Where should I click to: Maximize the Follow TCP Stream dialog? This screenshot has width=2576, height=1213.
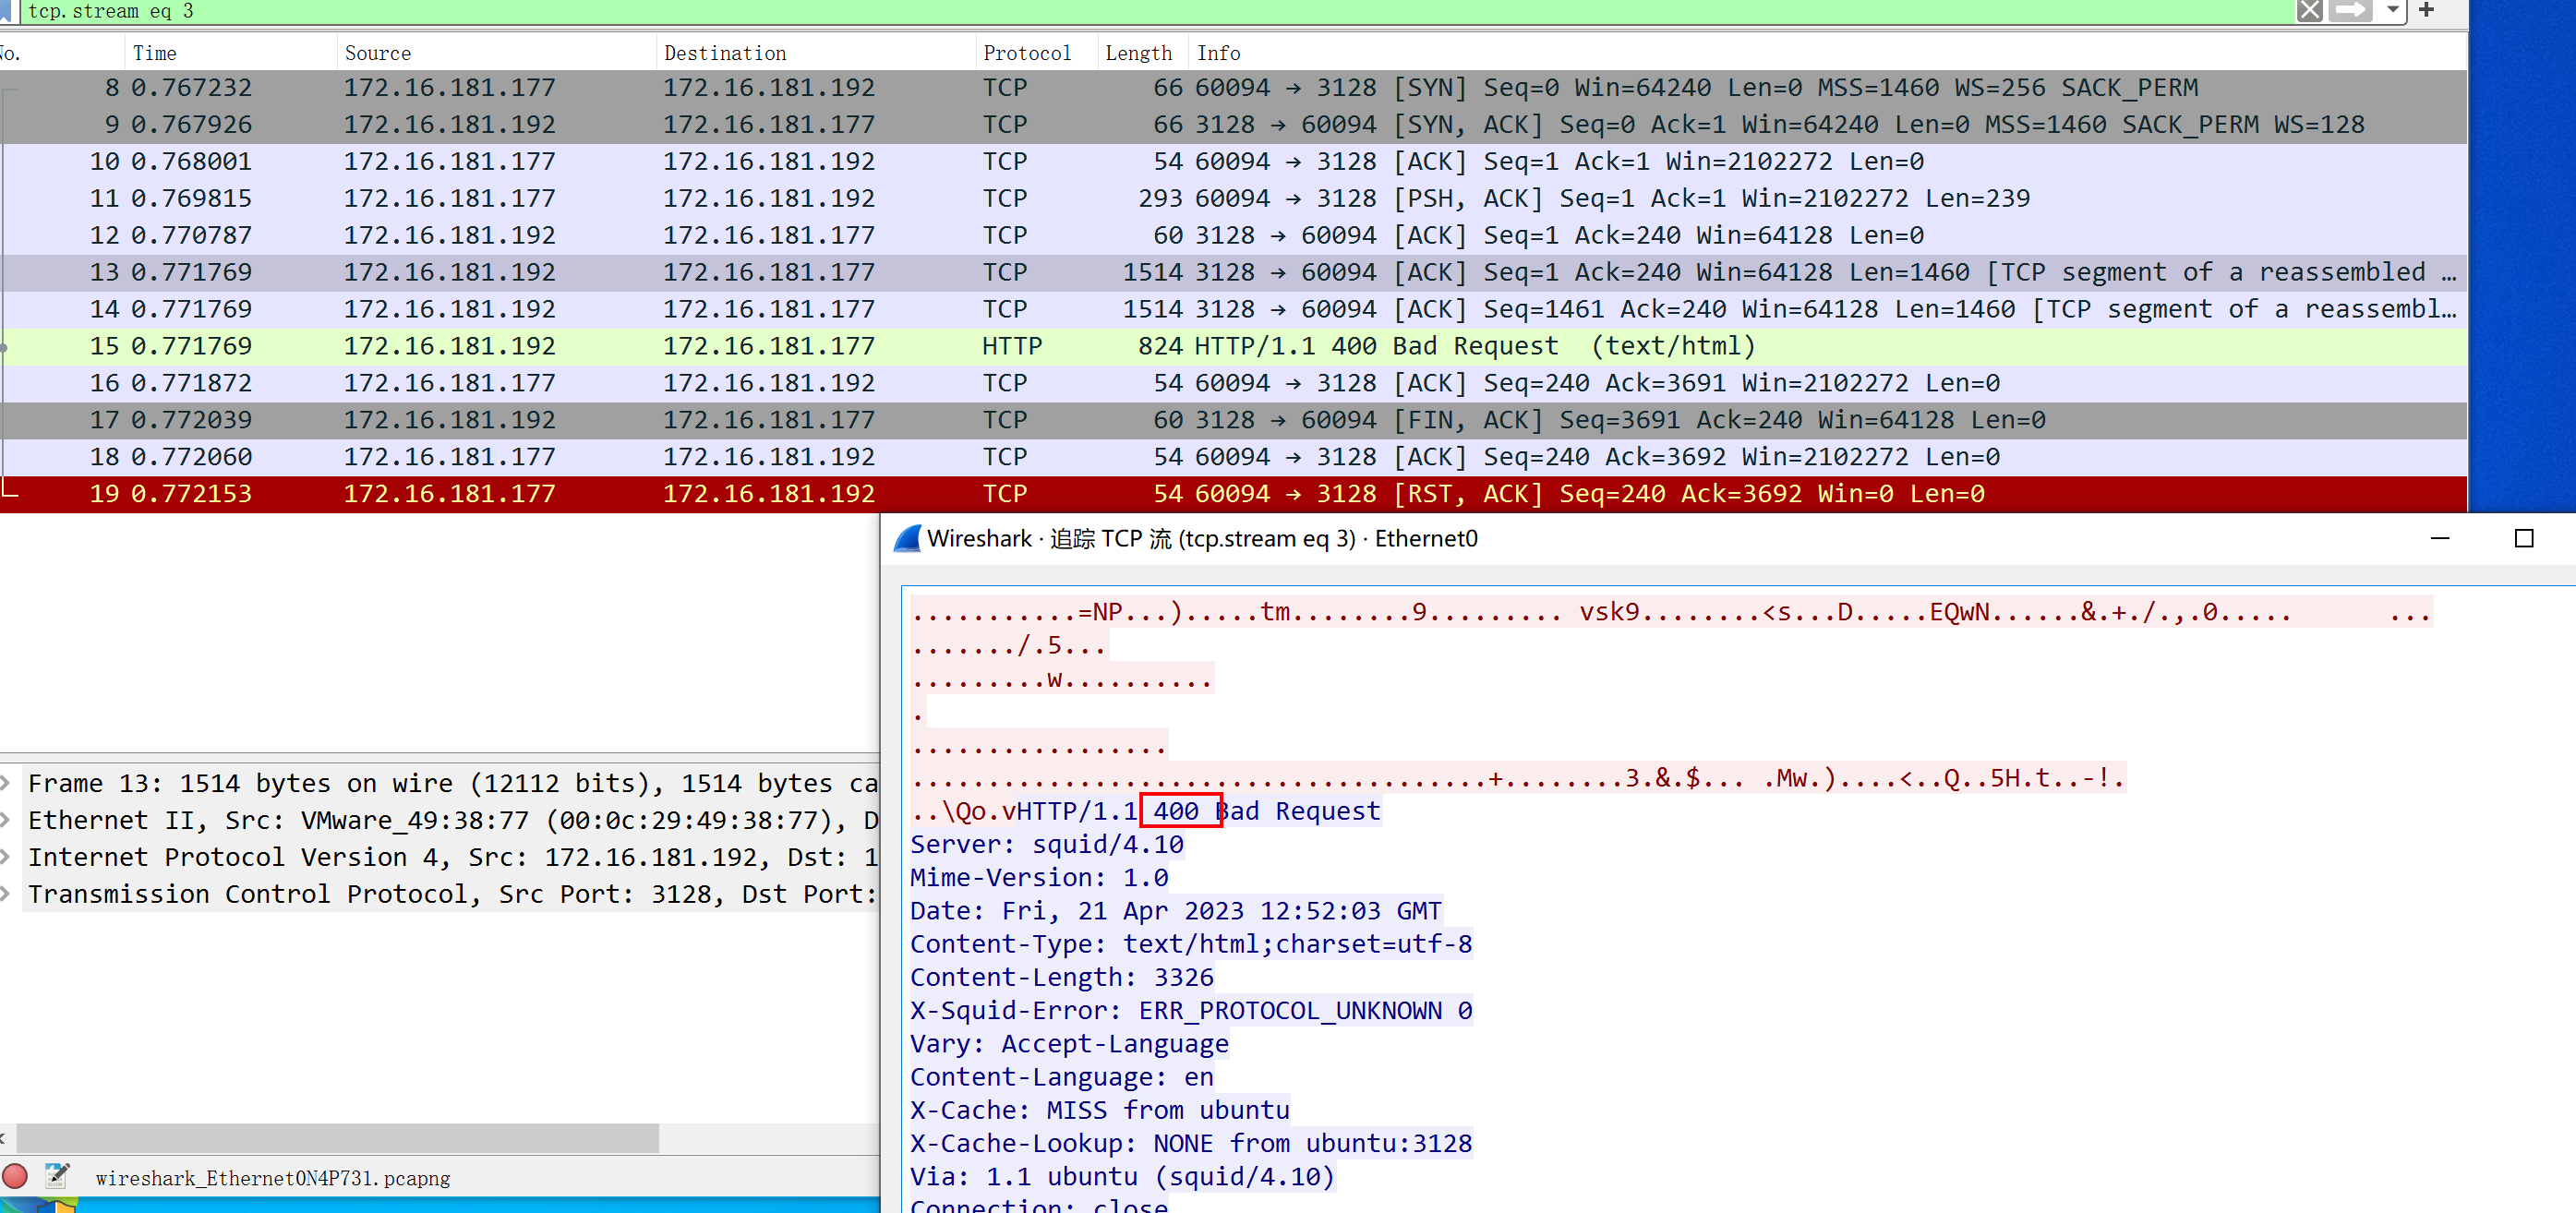coord(2523,539)
